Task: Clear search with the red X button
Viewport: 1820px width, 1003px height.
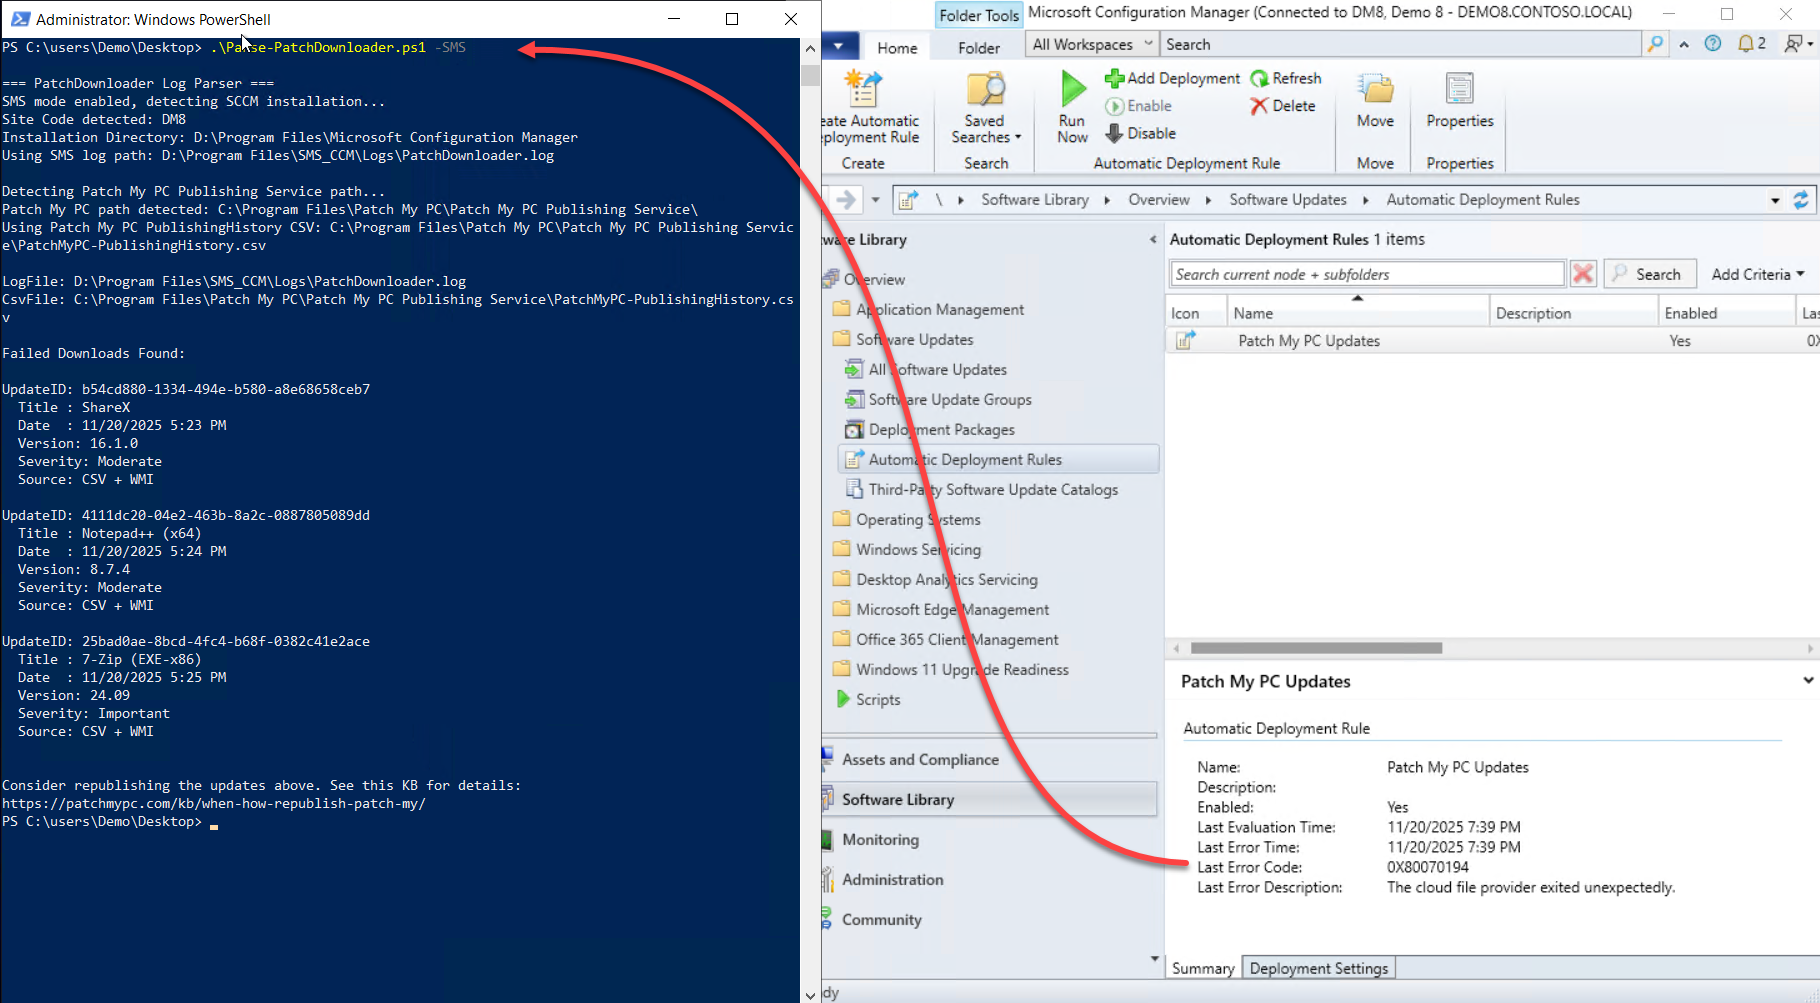Action: click(1583, 274)
